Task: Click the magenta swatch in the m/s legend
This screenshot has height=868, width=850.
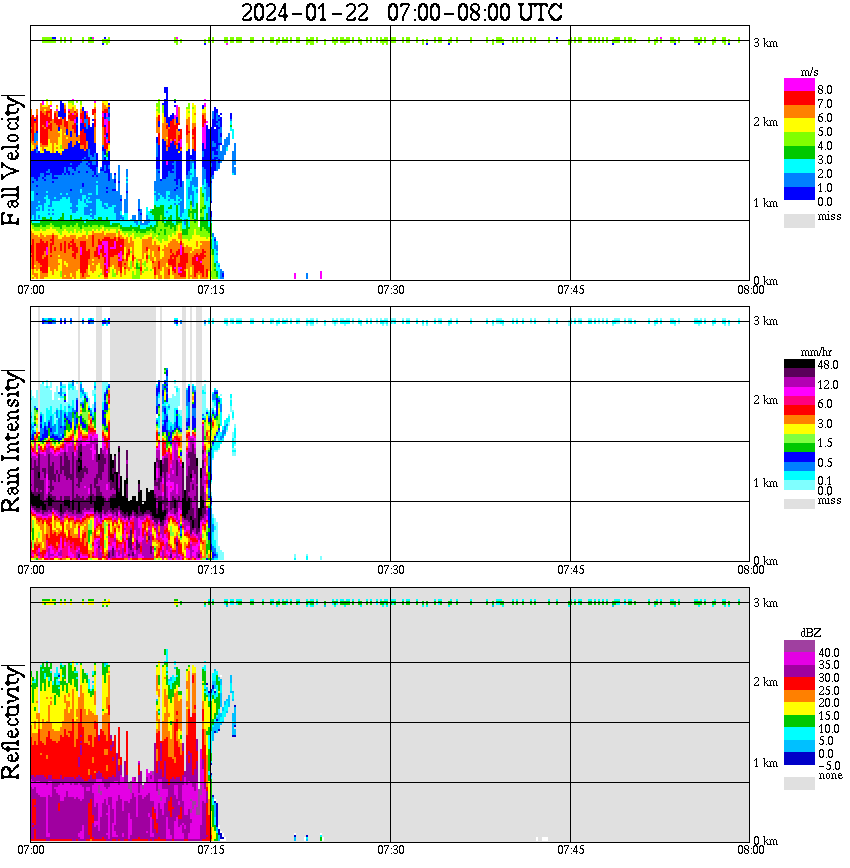Action: coord(799,85)
